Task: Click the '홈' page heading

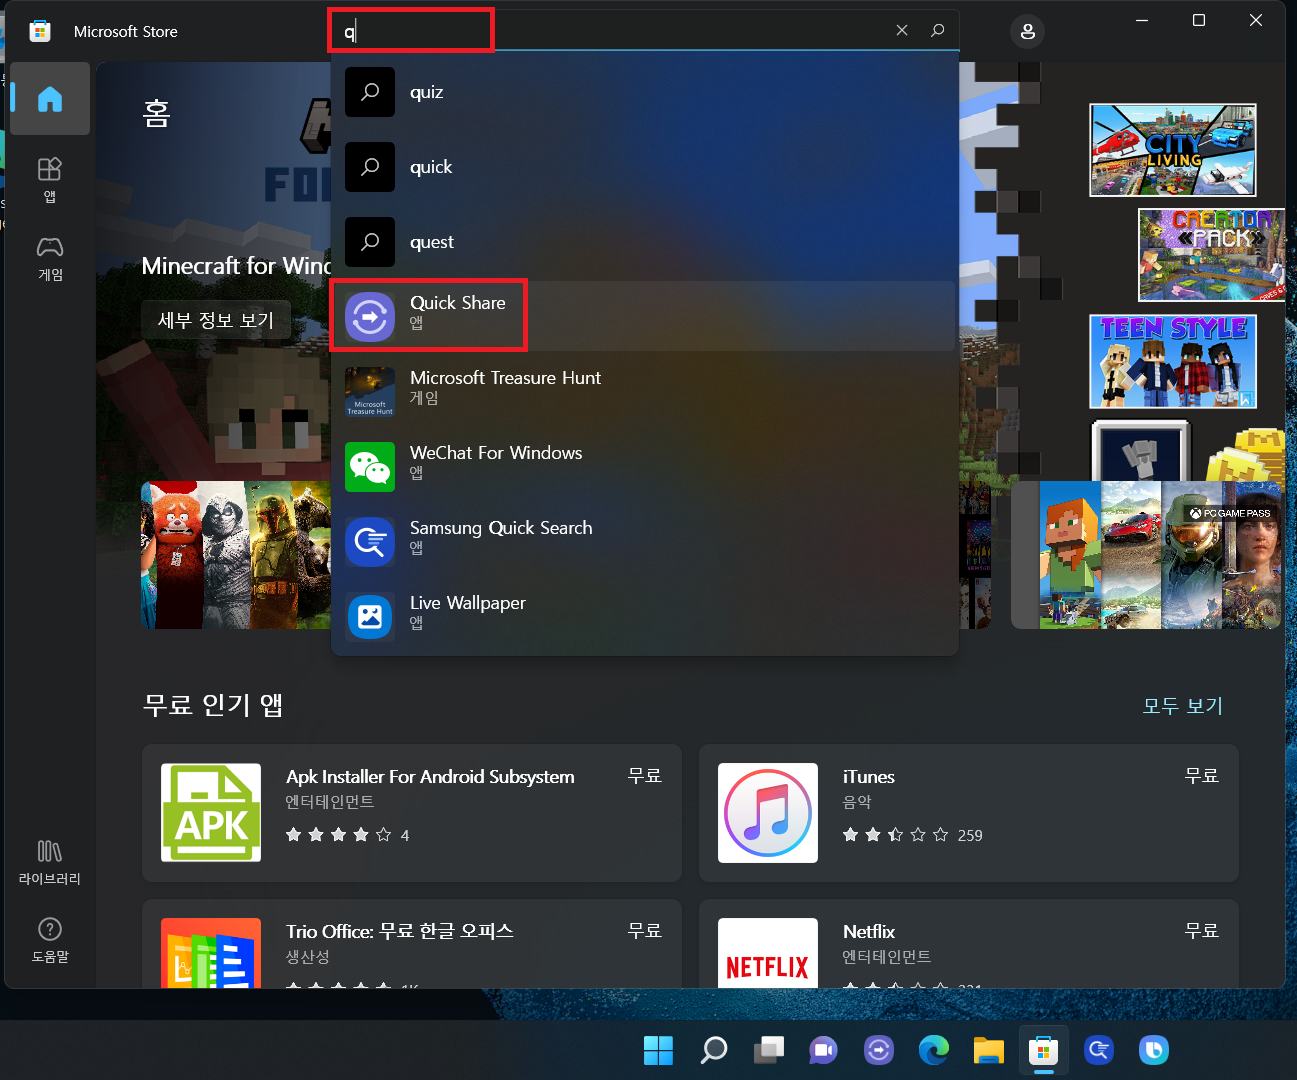Action: (x=156, y=113)
